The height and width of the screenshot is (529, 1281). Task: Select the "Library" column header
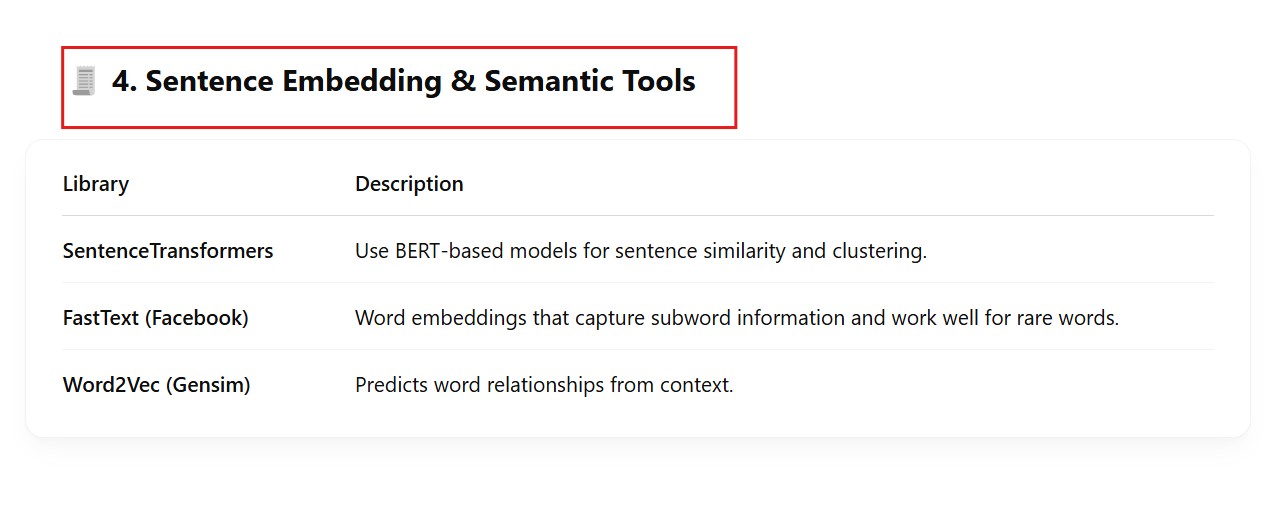96,184
